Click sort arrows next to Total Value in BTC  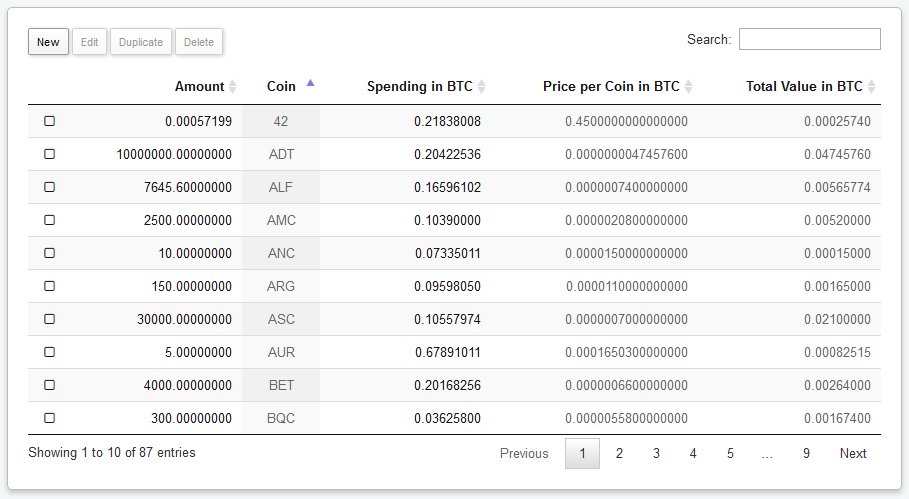click(x=871, y=86)
